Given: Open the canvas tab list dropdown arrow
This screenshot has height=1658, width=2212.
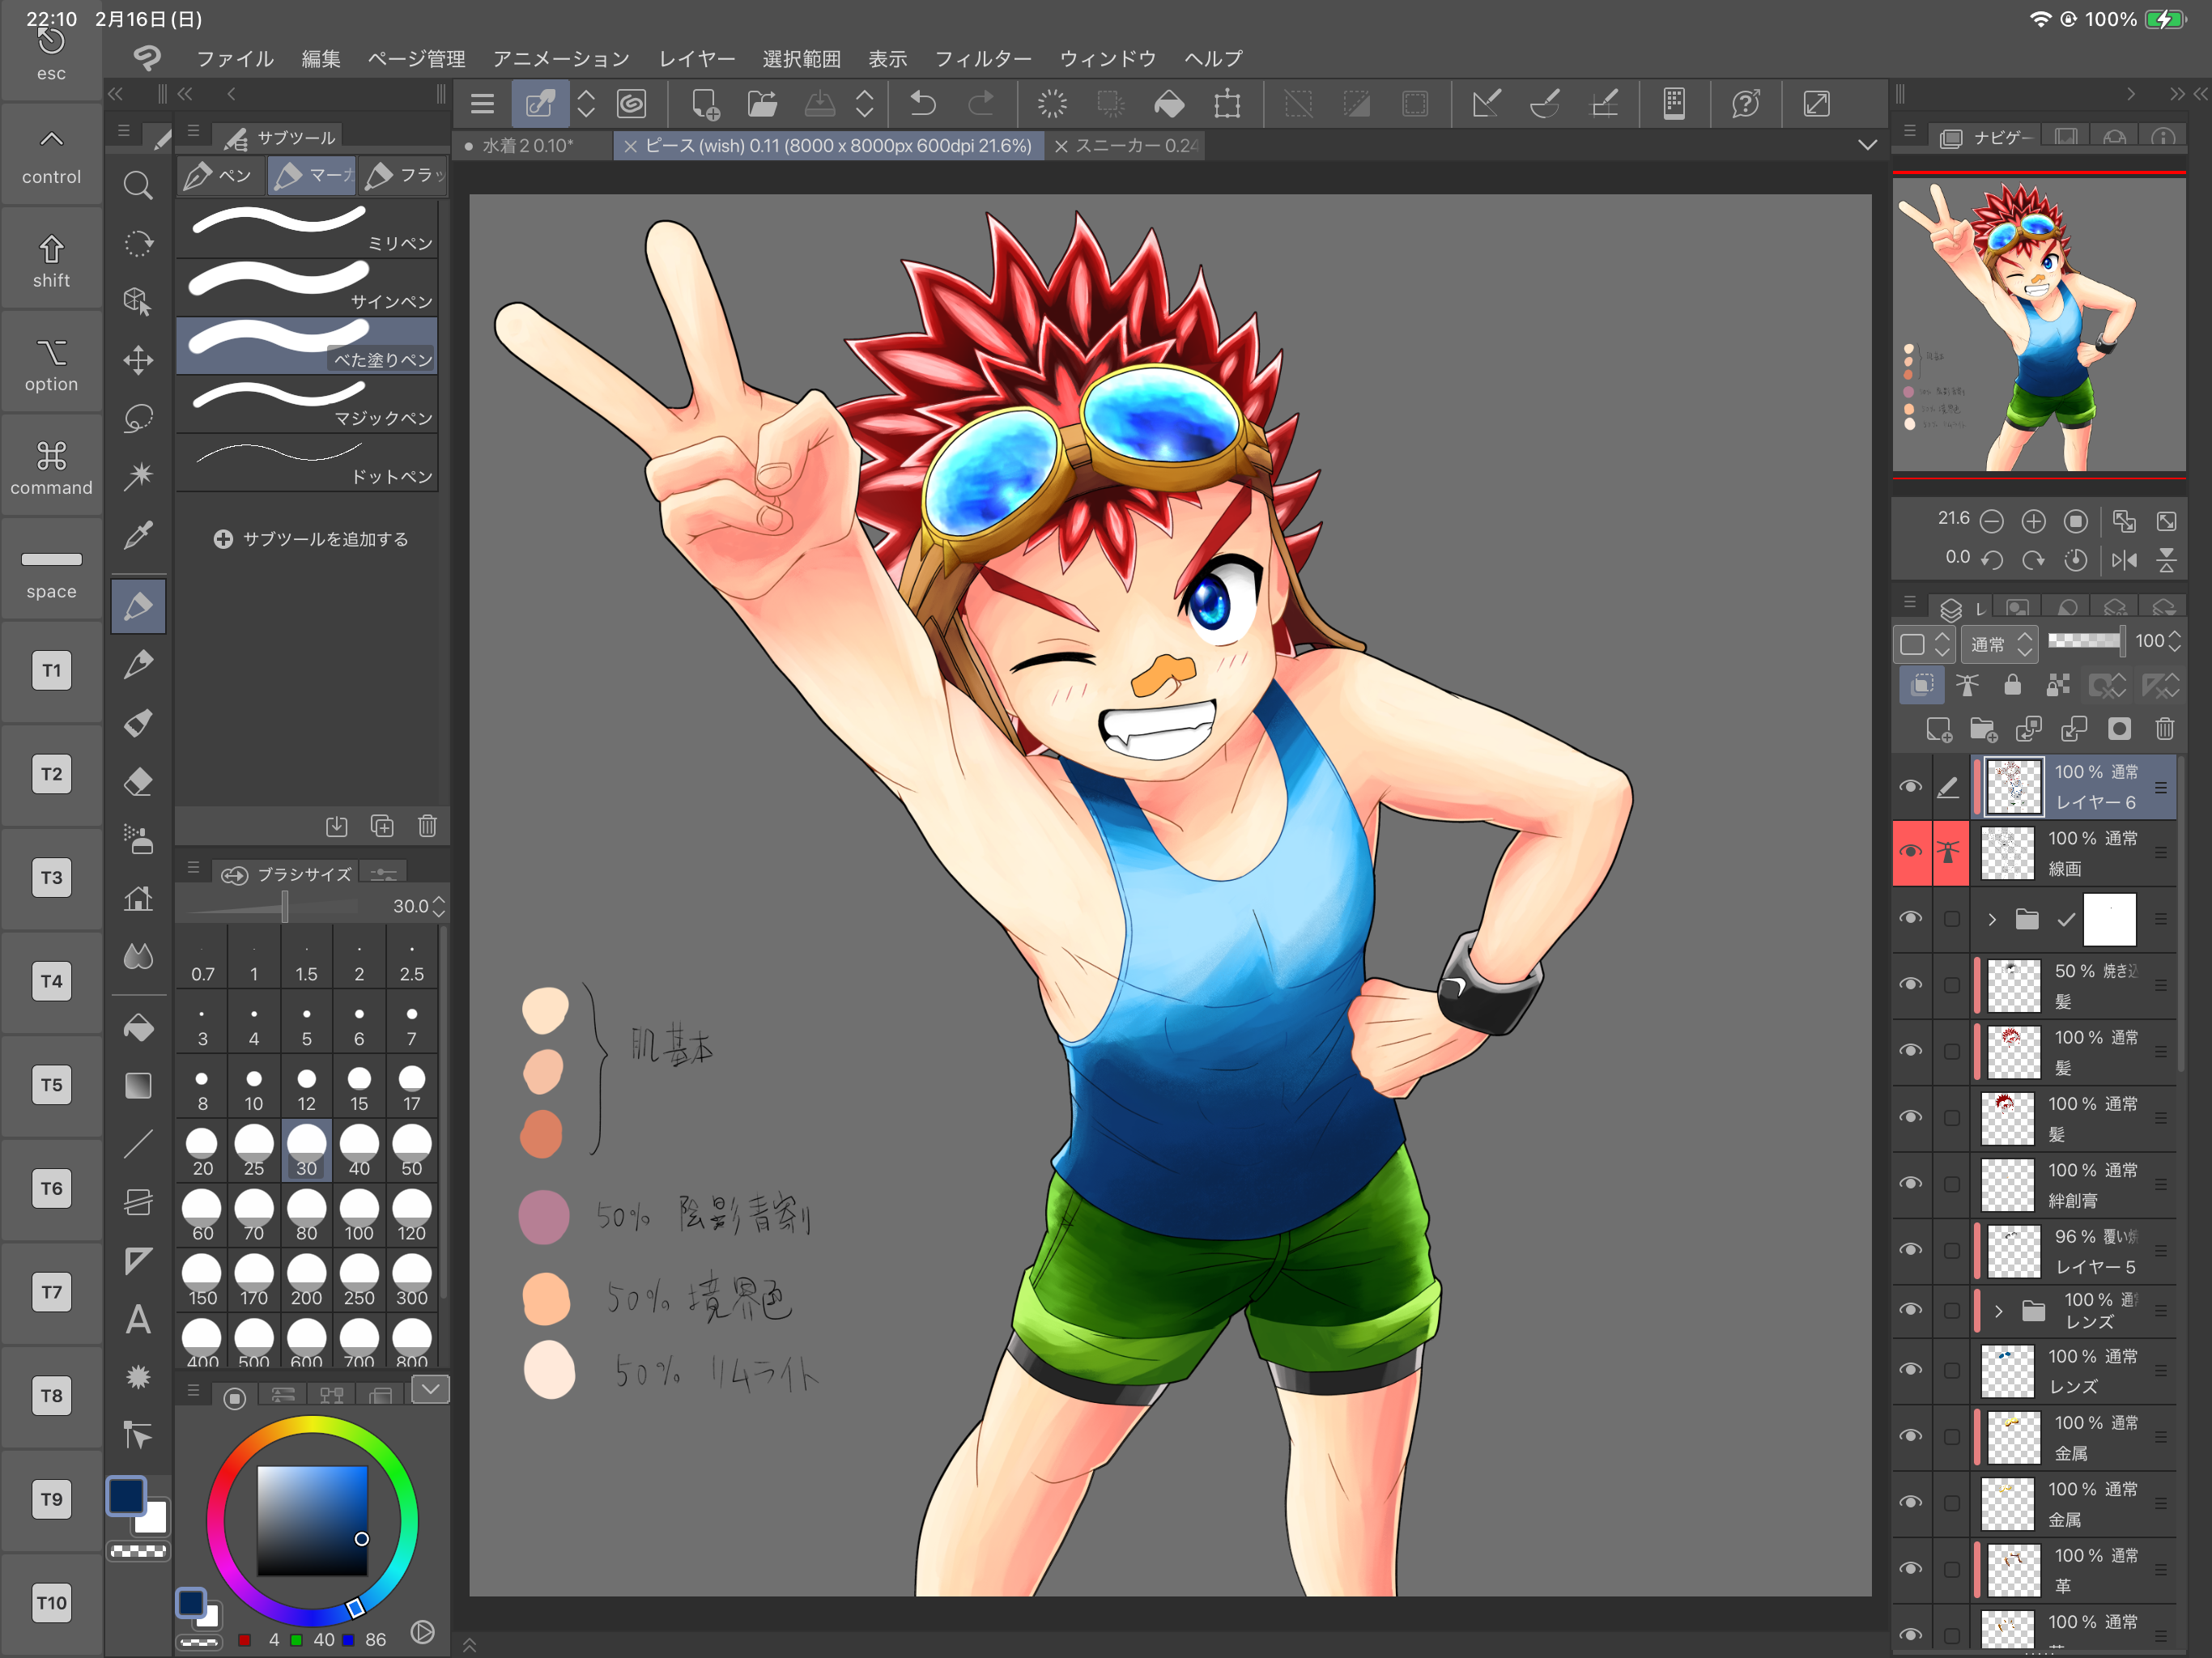Looking at the screenshot, I should [x=1867, y=145].
